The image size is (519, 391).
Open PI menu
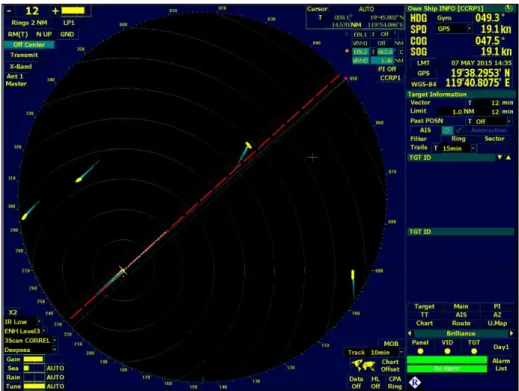pos(497,306)
